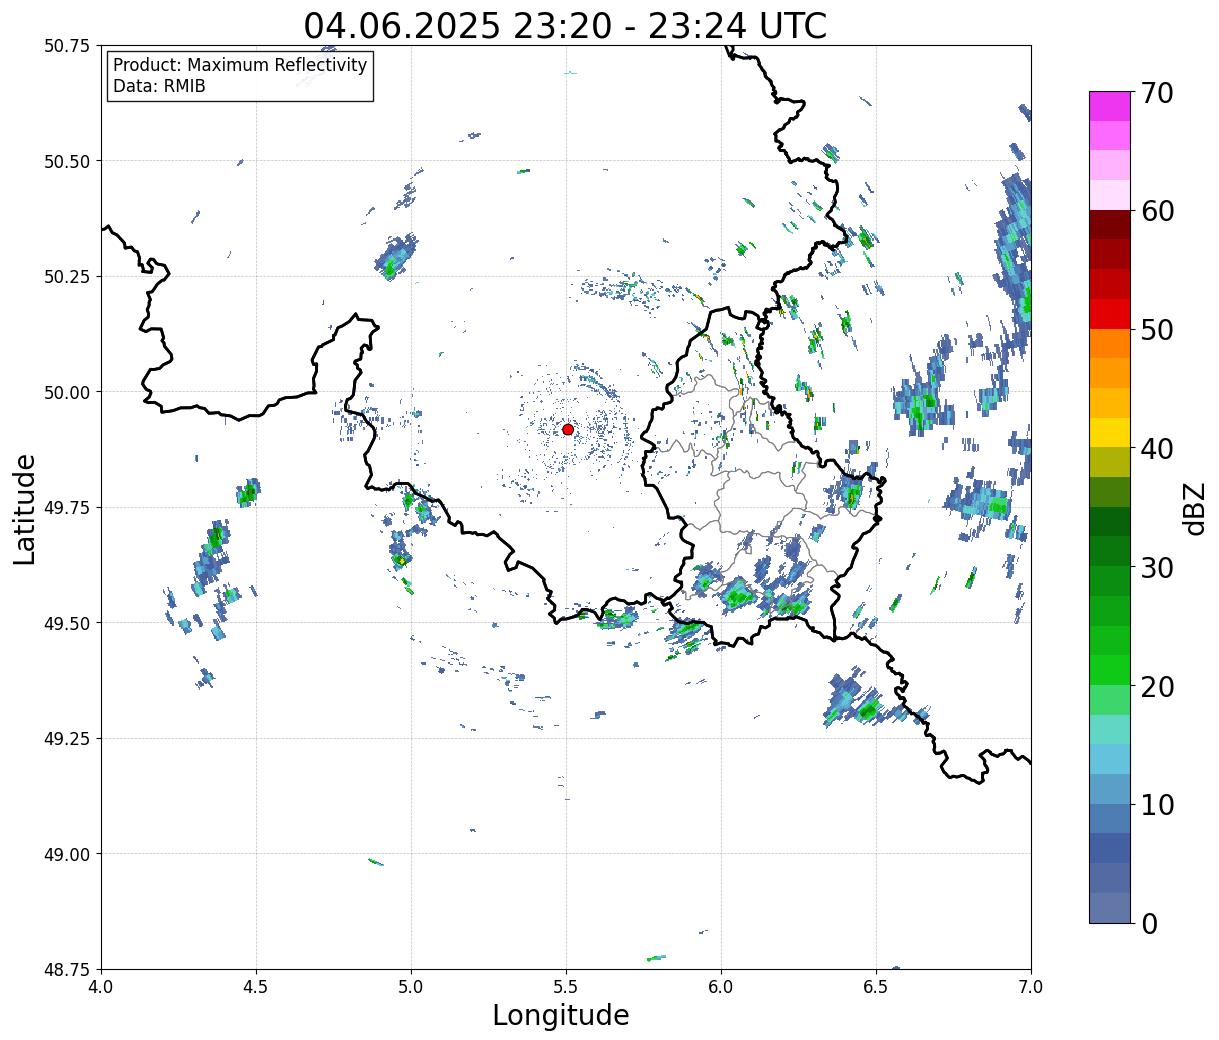Click the 50.50 latitude tick label
Image resolution: width=1219 pixels, height=1040 pixels.
[x=67, y=161]
